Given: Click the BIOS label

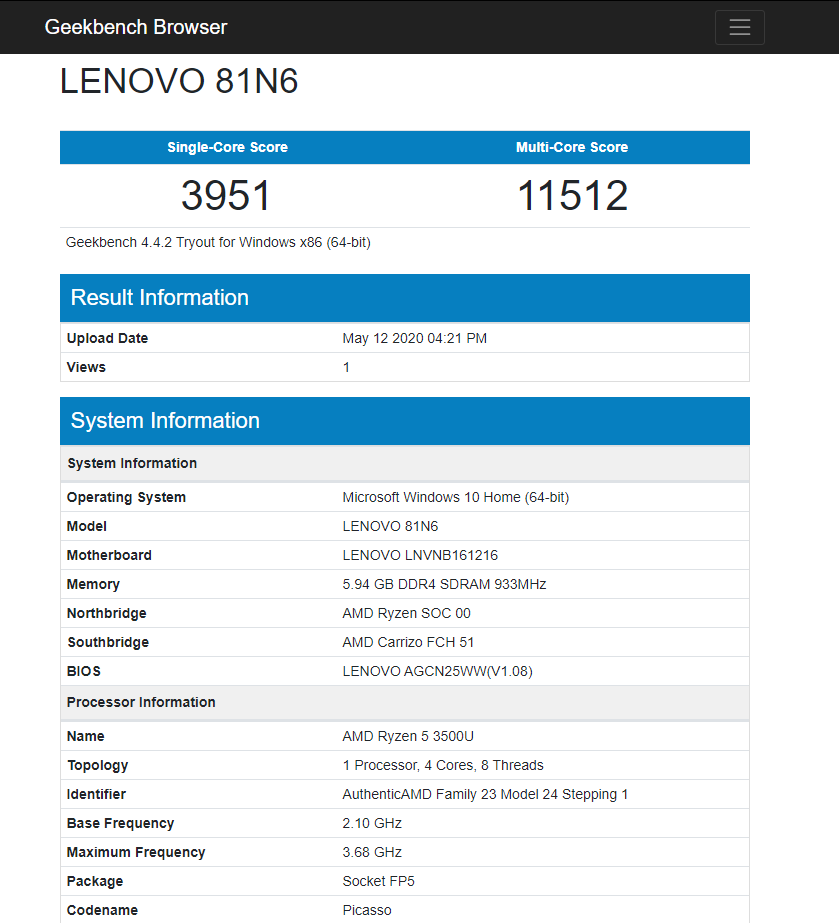Looking at the screenshot, I should point(84,671).
